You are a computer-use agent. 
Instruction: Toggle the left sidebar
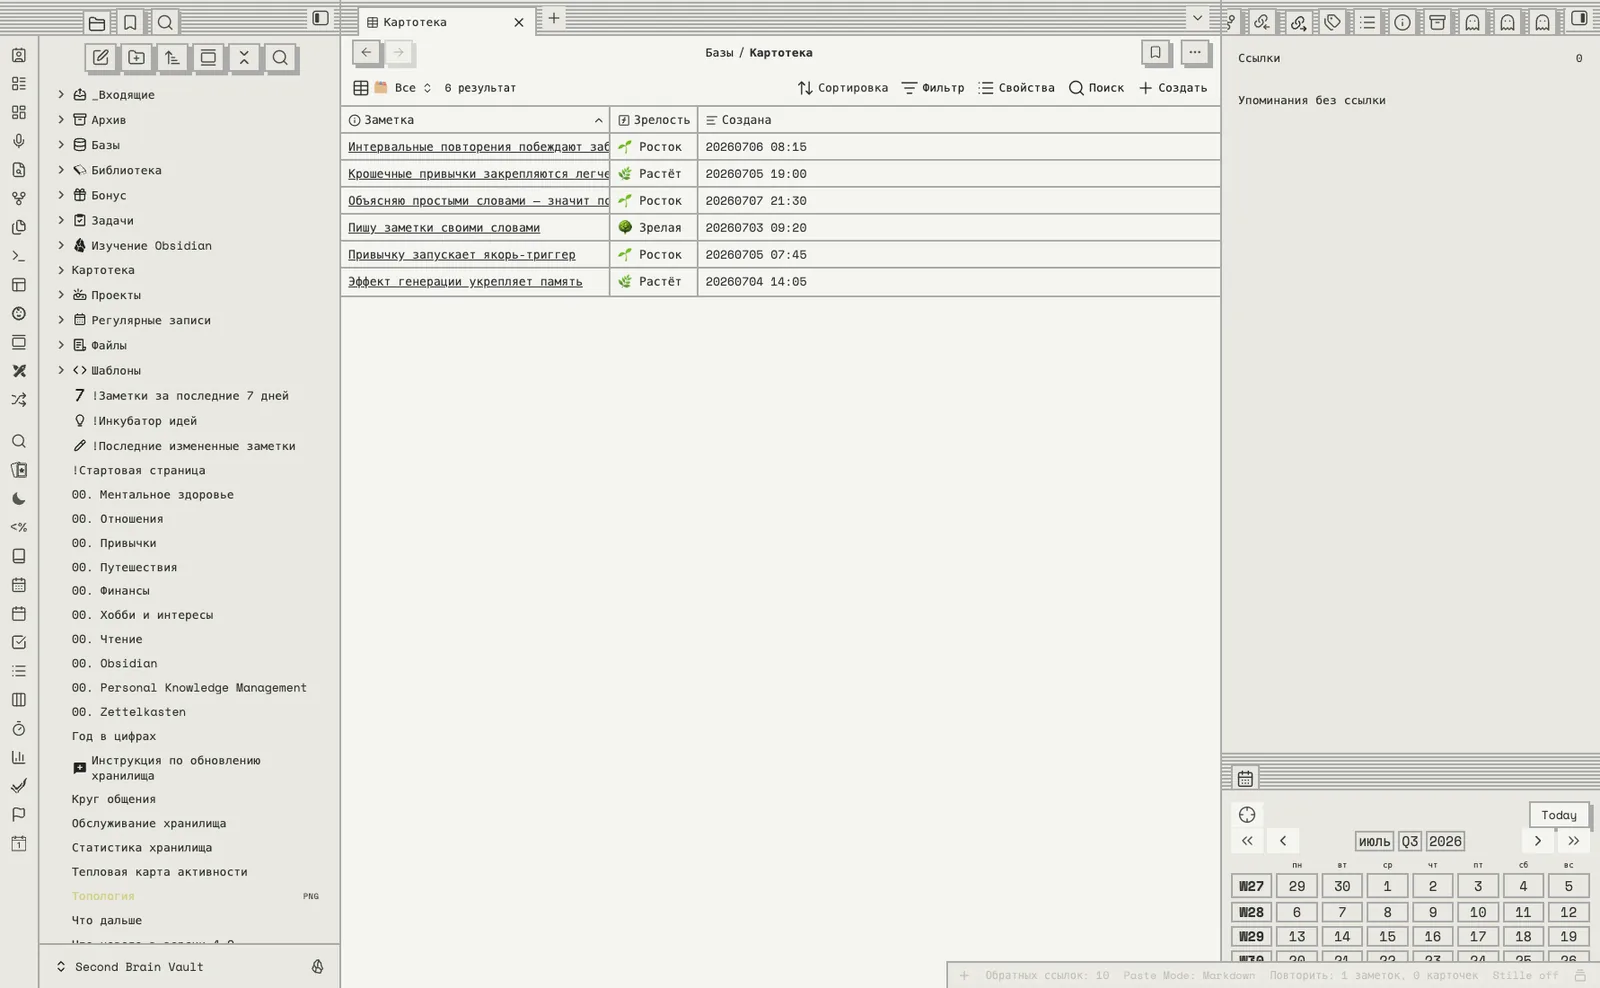[x=320, y=18]
